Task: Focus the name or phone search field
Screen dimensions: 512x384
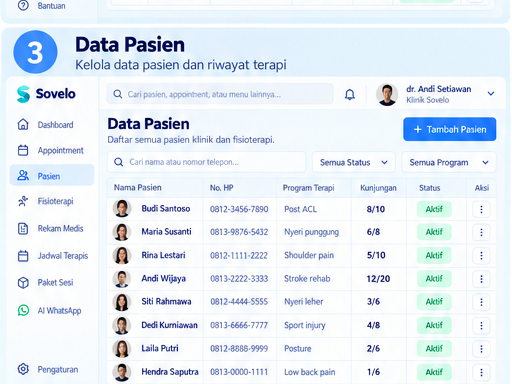Action: pyautogui.click(x=206, y=162)
